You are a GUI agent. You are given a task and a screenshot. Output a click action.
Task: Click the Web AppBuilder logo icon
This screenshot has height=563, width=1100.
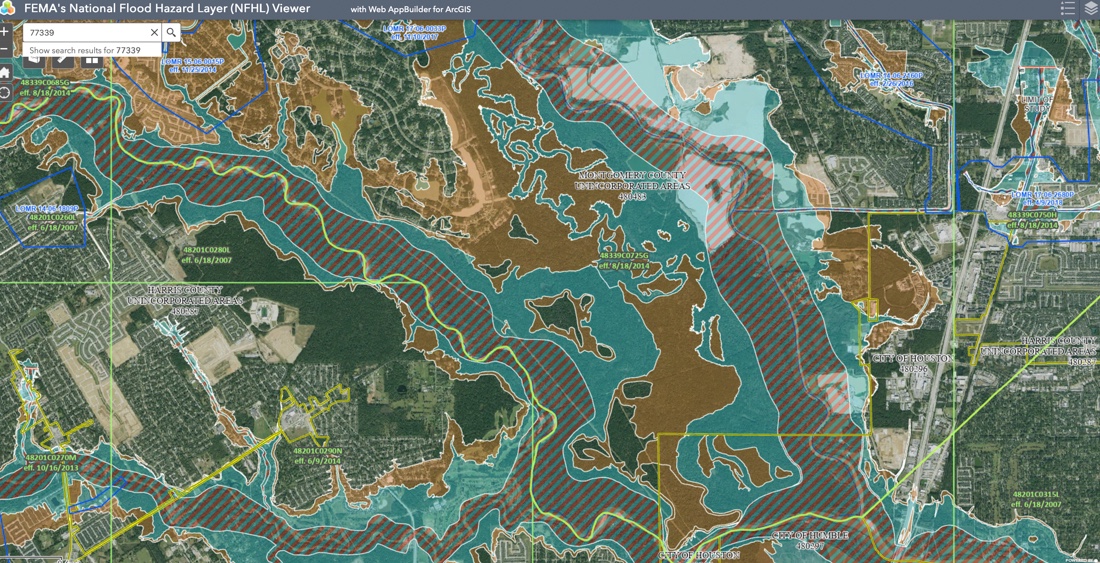pos(6,8)
